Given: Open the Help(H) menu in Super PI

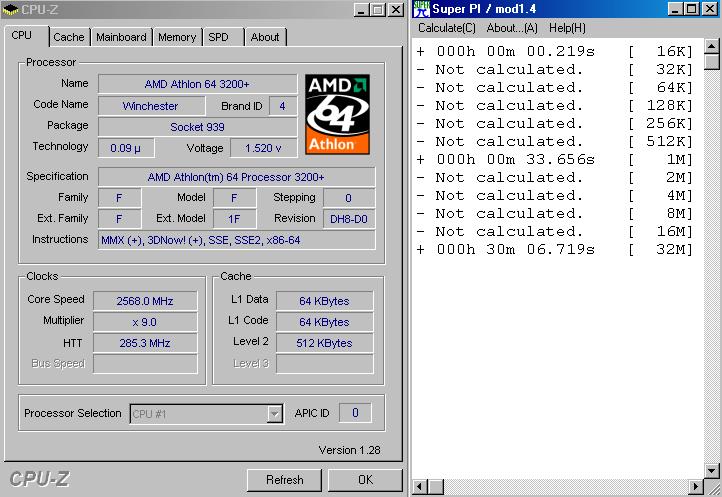Looking at the screenshot, I should pyautogui.click(x=567, y=28).
